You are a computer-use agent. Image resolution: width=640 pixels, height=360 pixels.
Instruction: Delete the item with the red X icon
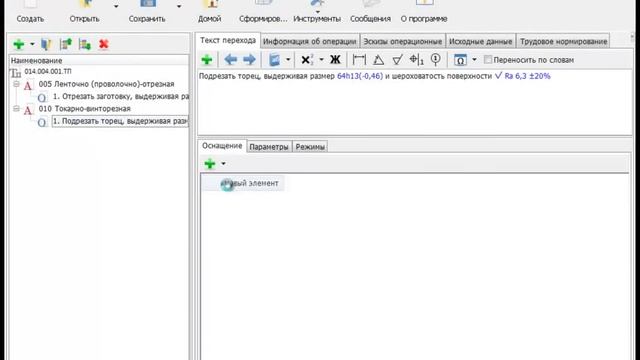(104, 44)
